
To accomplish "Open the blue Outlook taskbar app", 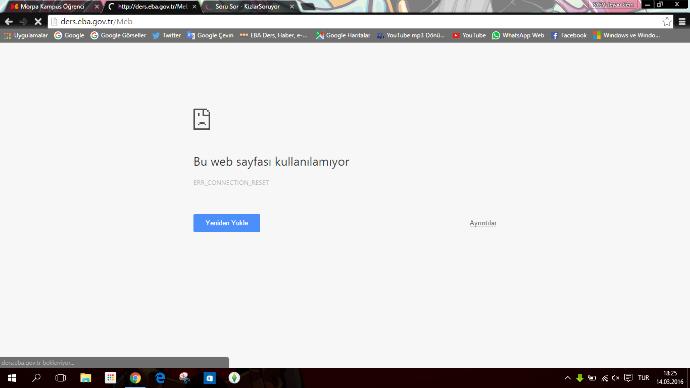I will (209, 378).
